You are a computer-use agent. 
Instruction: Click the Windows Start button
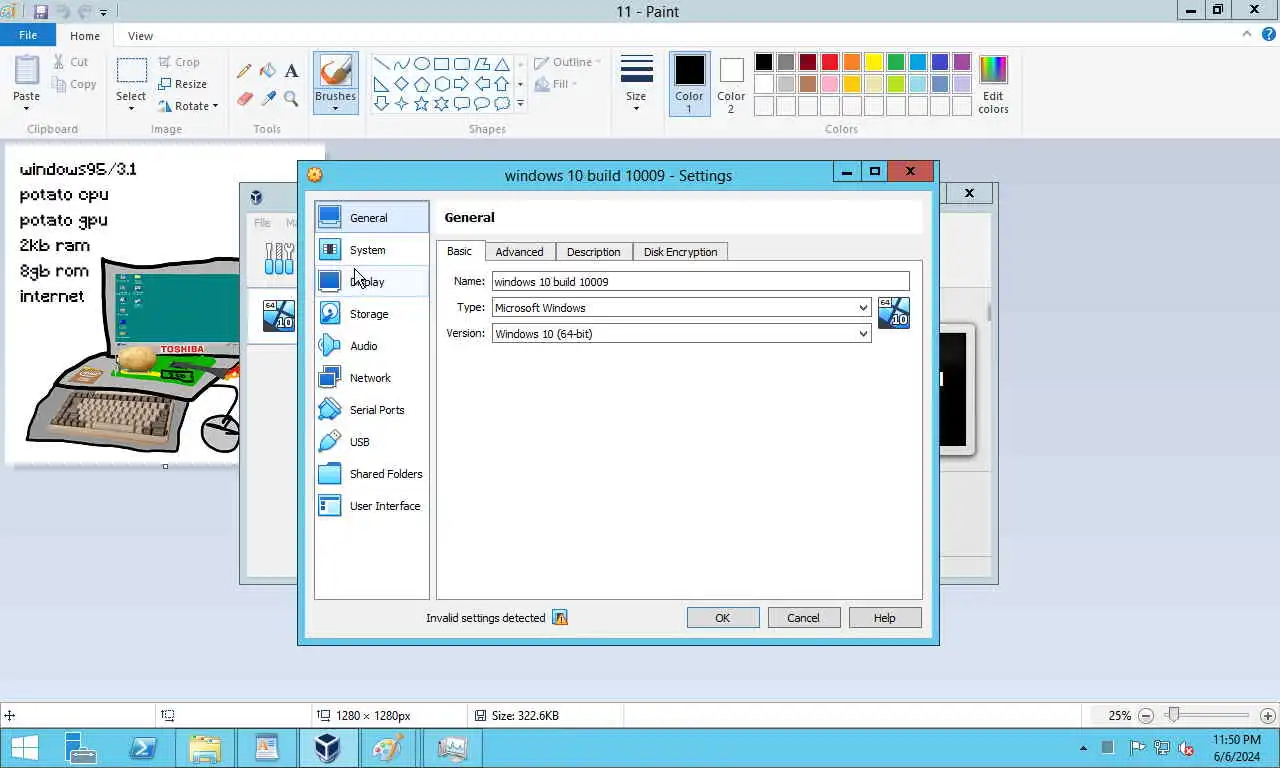tap(24, 748)
